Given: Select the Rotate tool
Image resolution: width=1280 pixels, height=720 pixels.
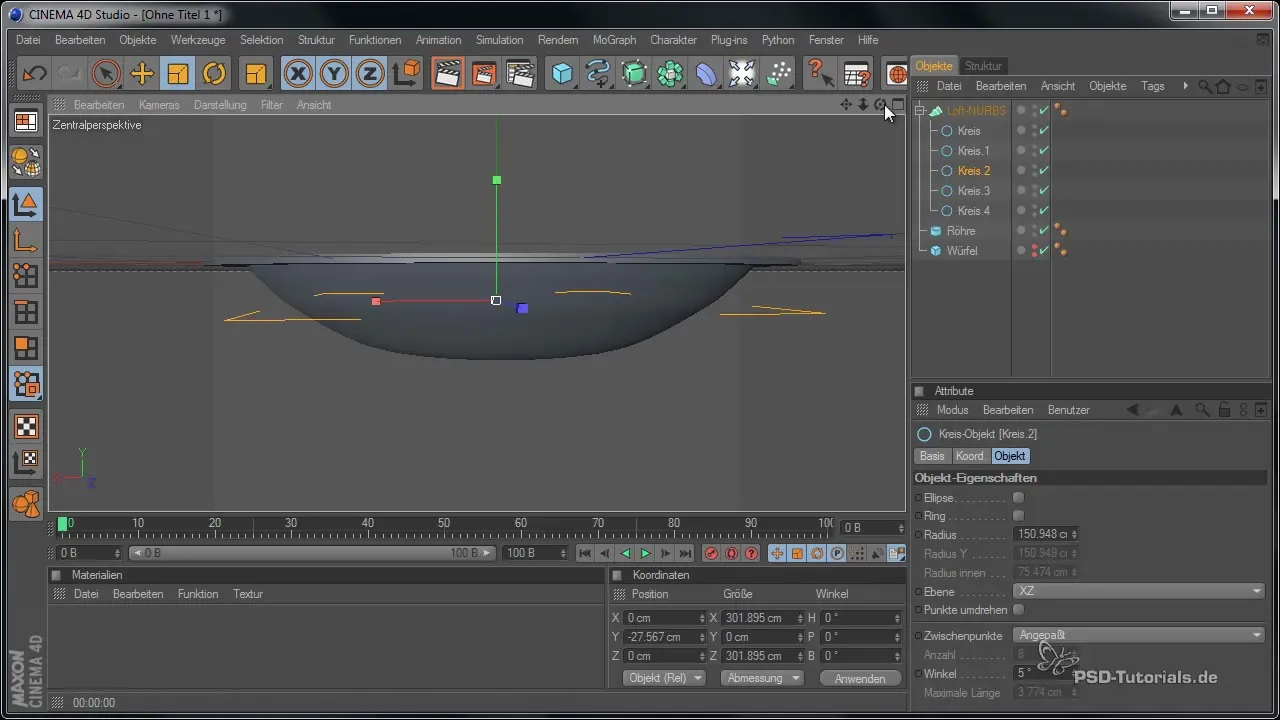Looking at the screenshot, I should [x=214, y=74].
